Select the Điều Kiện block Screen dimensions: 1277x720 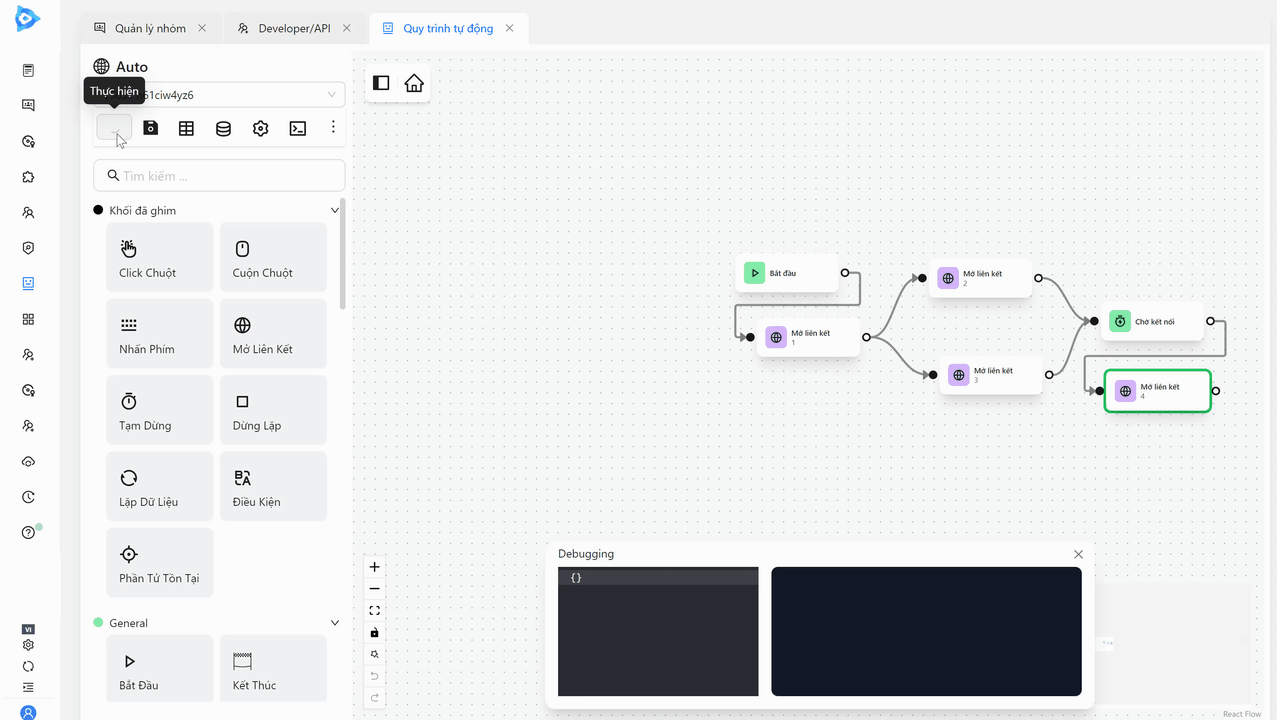(x=273, y=486)
